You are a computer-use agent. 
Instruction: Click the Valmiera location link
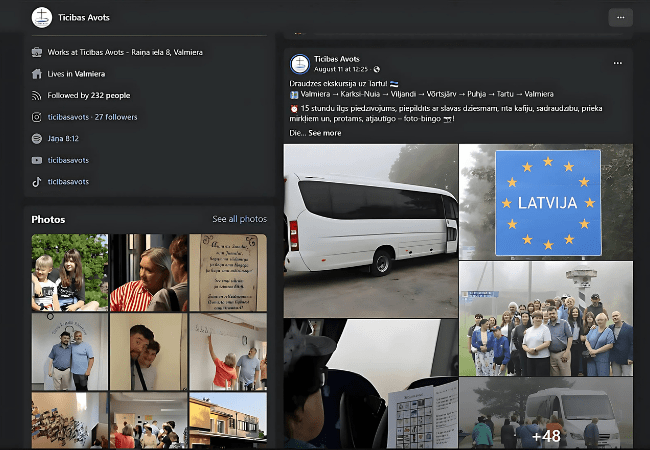click(x=89, y=74)
